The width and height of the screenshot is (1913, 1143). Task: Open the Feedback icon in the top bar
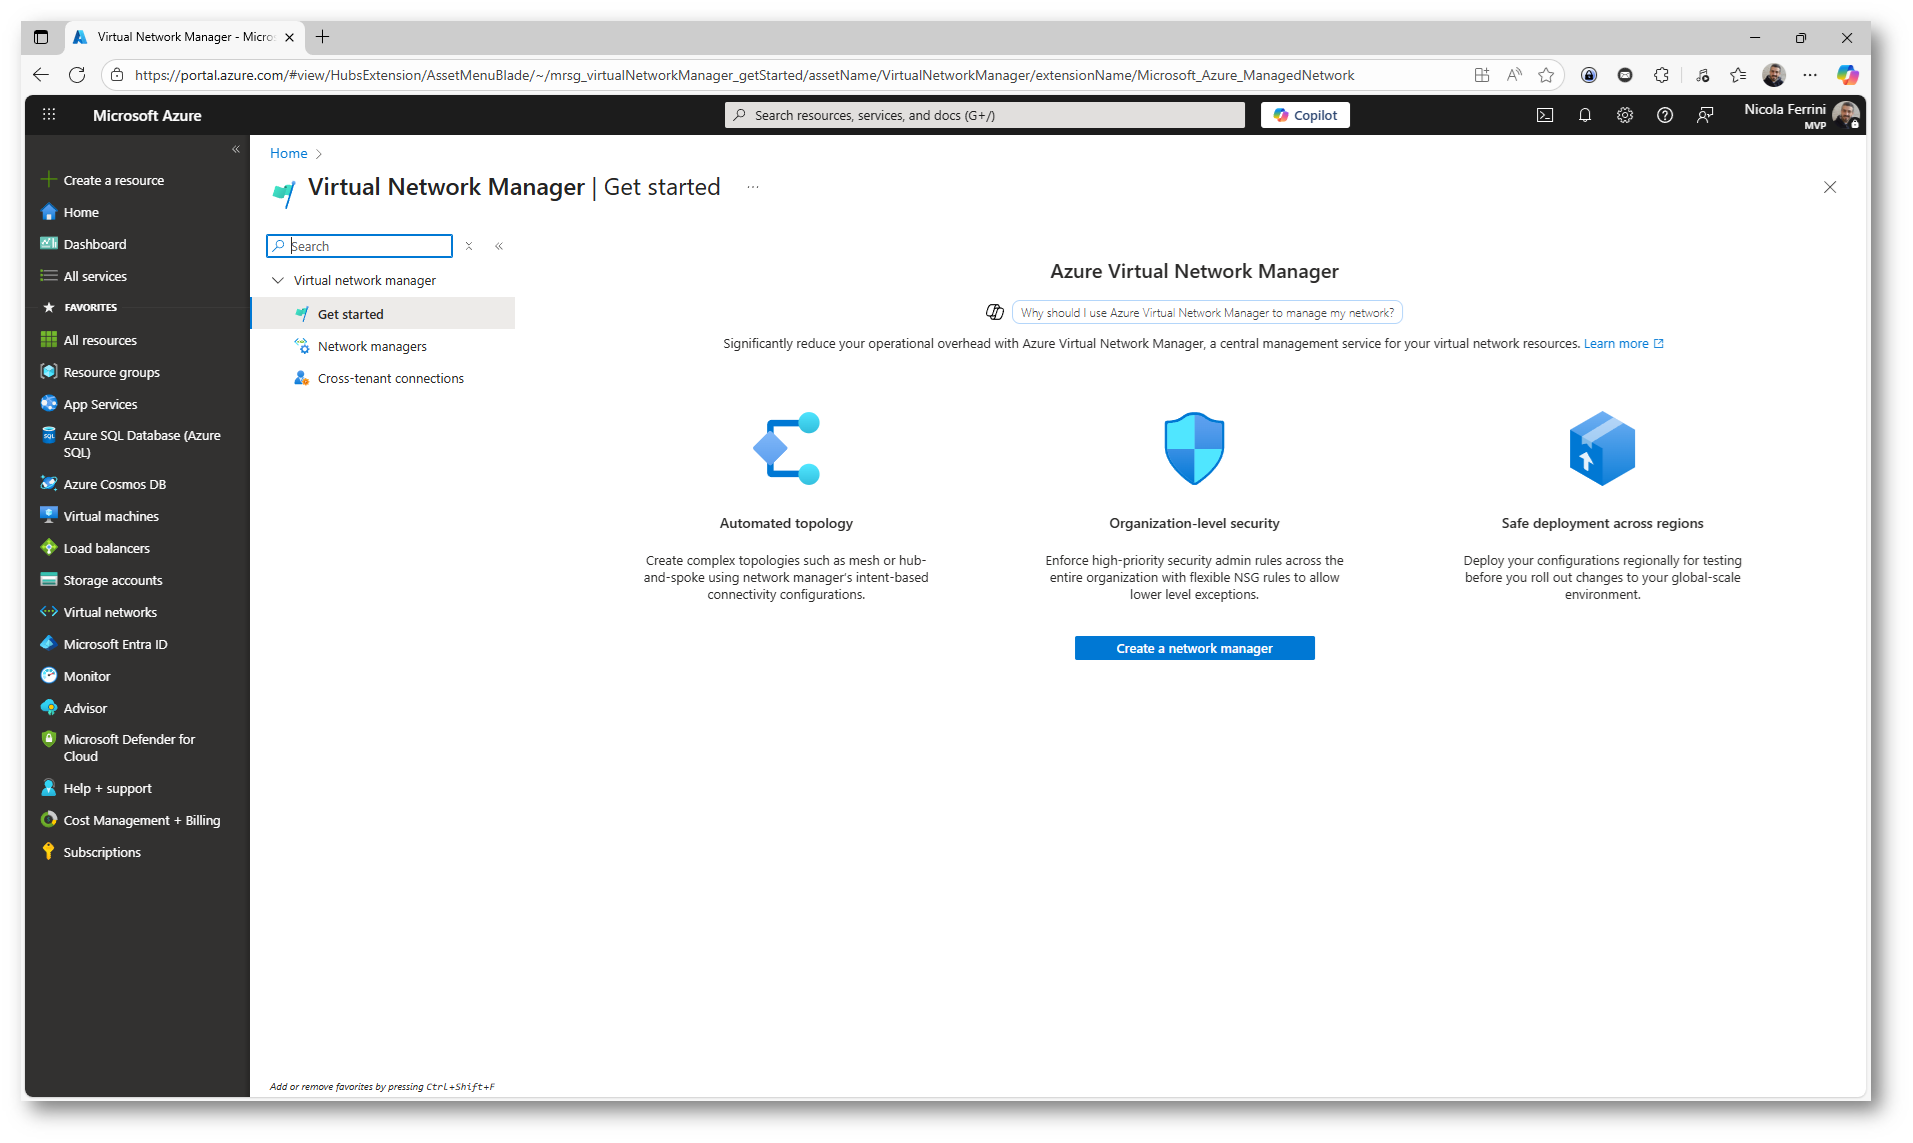coord(1705,115)
